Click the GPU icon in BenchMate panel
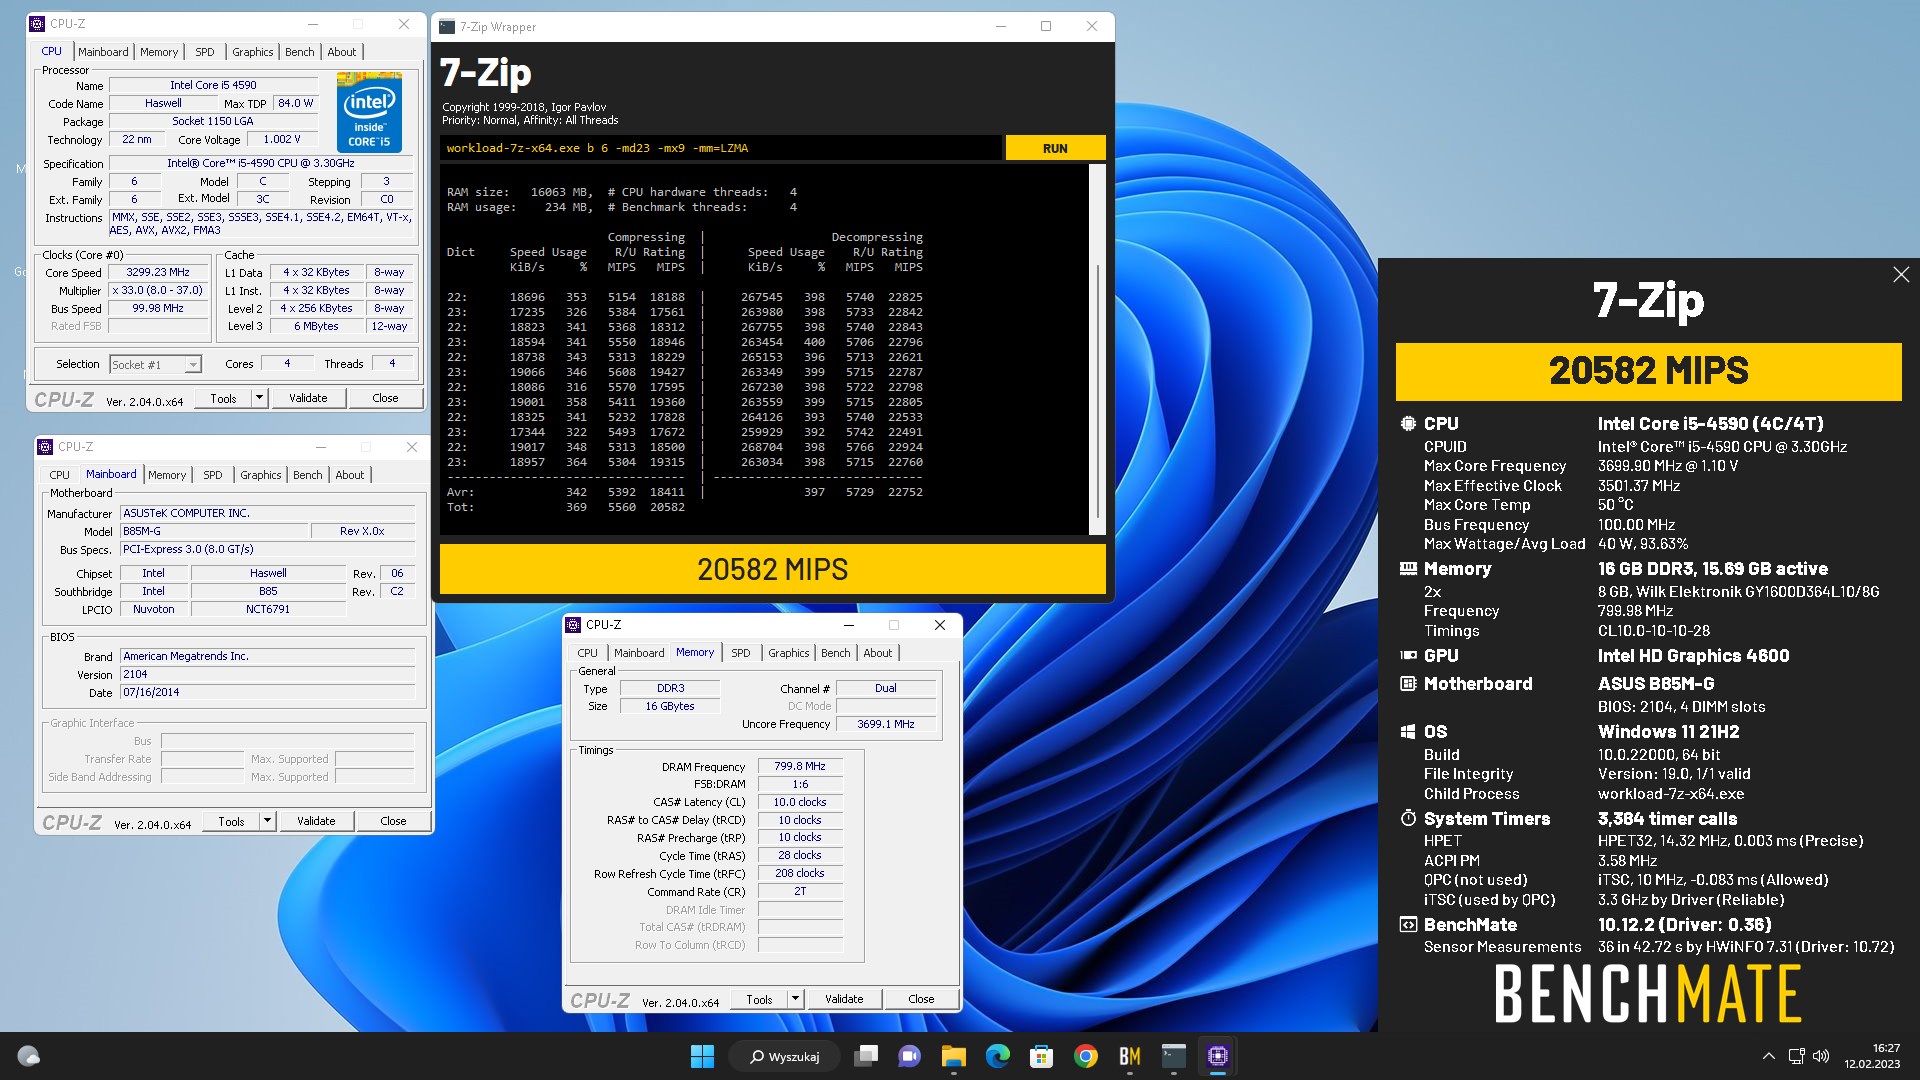Image resolution: width=1920 pixels, height=1080 pixels. point(1408,656)
